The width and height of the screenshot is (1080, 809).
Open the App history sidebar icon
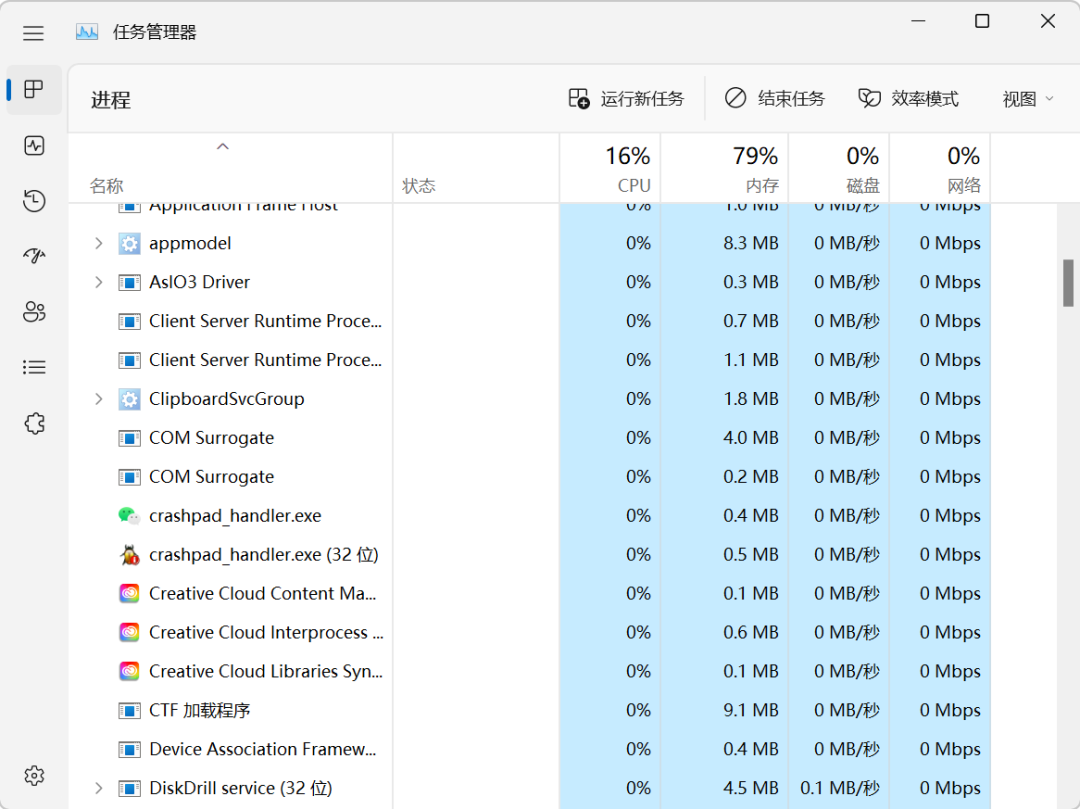(x=34, y=200)
